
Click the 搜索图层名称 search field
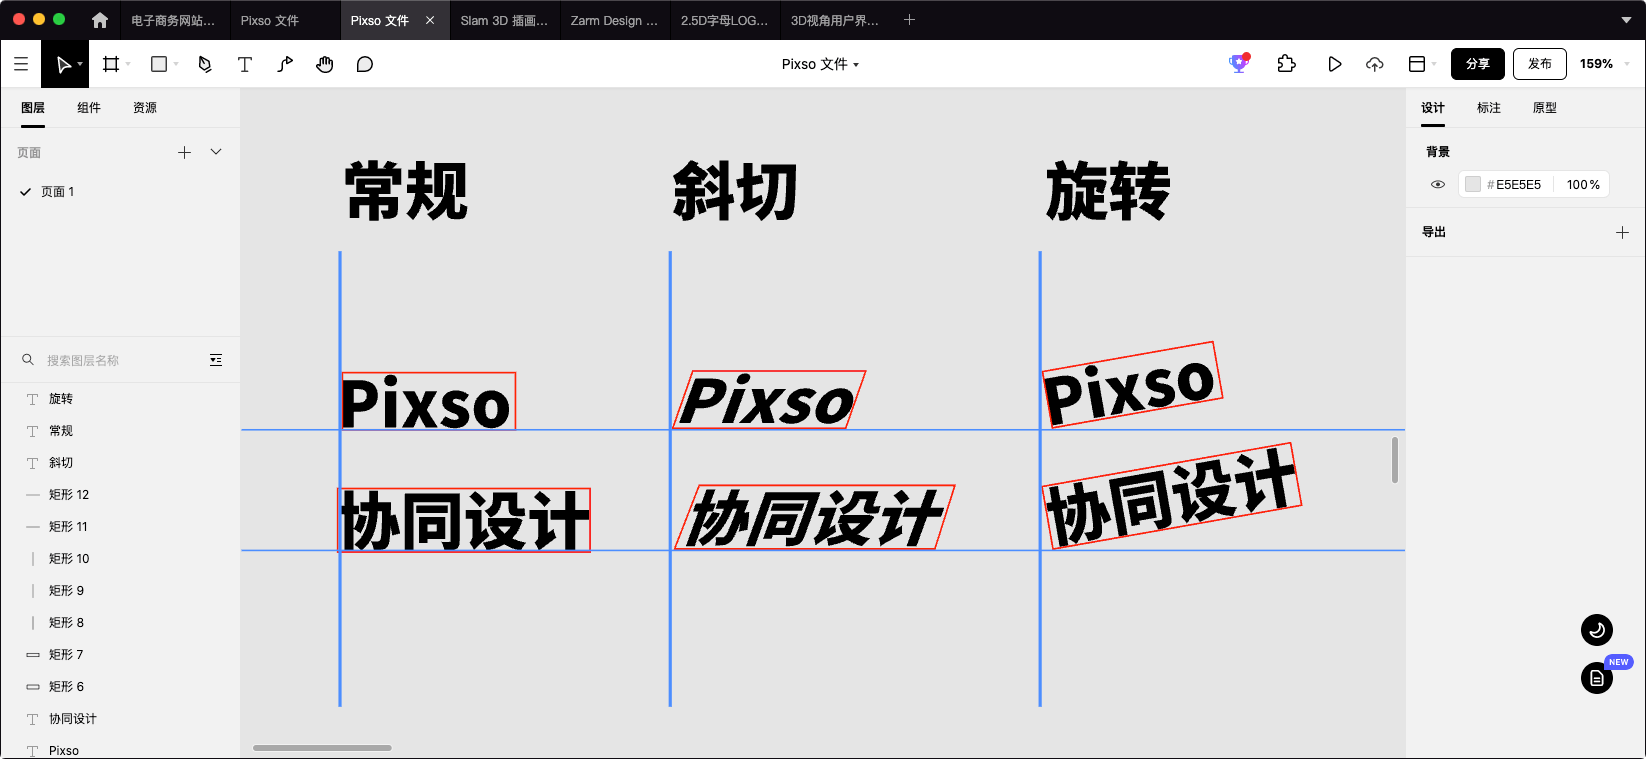coord(120,360)
